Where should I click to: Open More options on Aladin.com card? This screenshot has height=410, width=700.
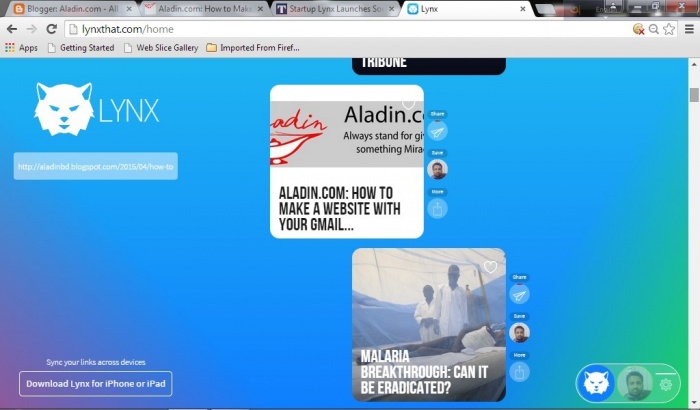click(x=438, y=209)
